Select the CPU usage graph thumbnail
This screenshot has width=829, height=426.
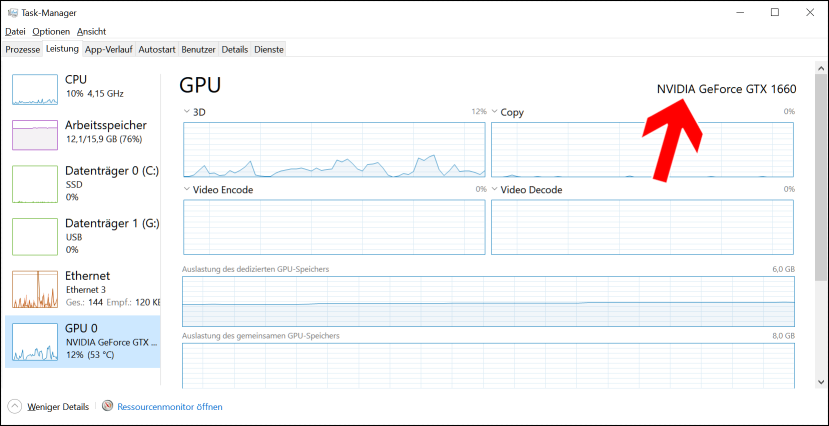coord(36,89)
